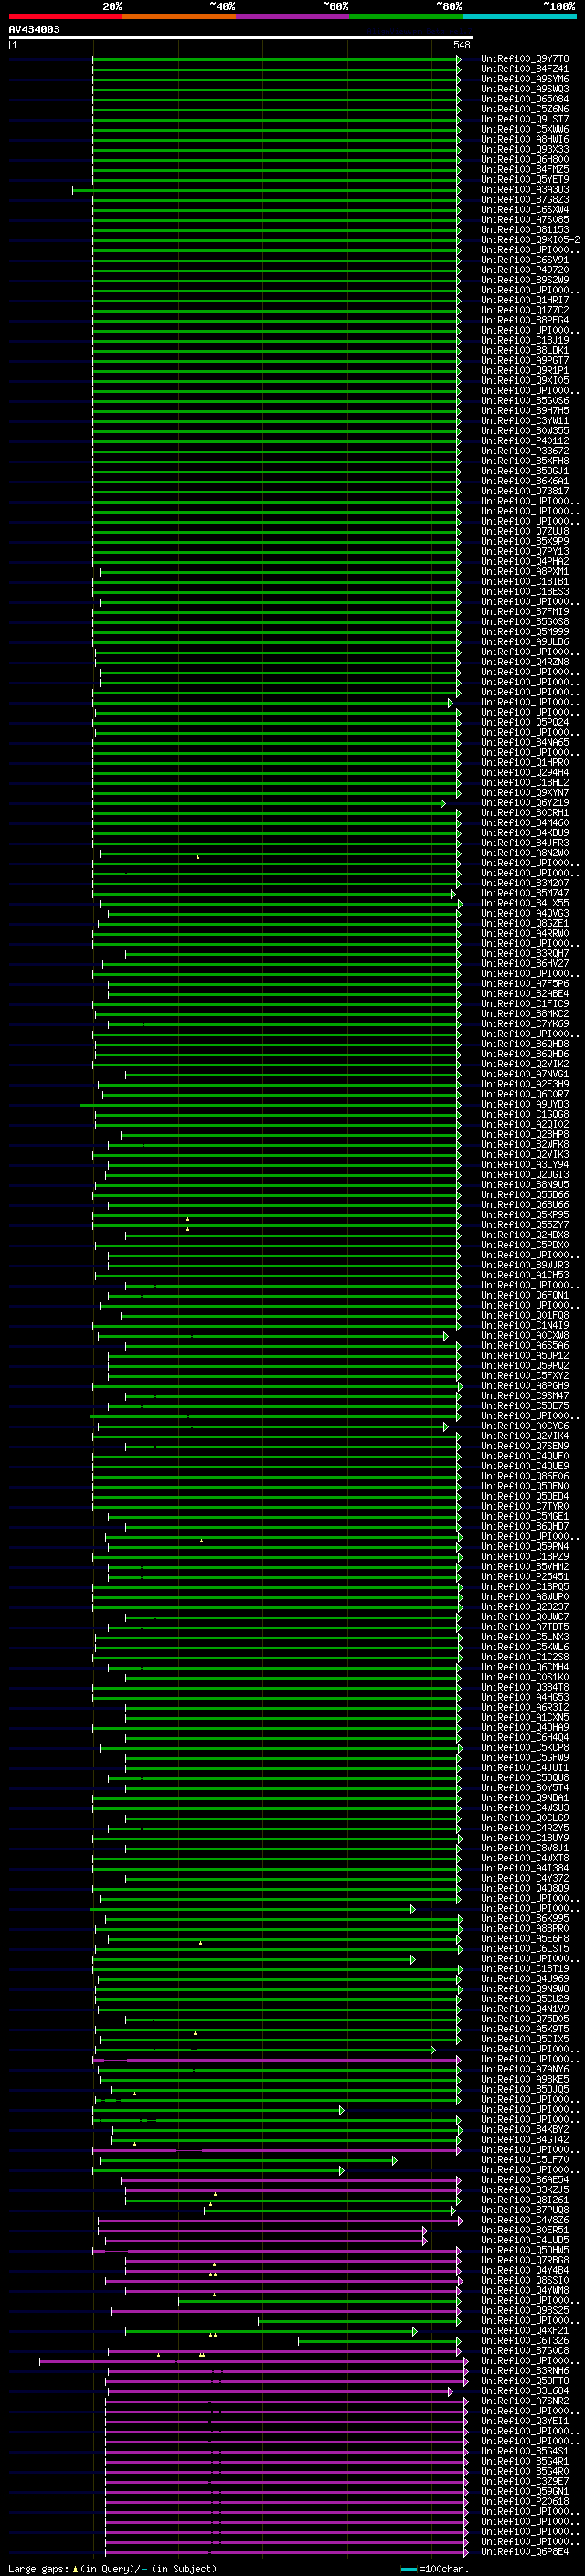This screenshot has width=585, height=2576.
Task: Open hit UniRef100_C5PDX0
Action: pos(525,1246)
